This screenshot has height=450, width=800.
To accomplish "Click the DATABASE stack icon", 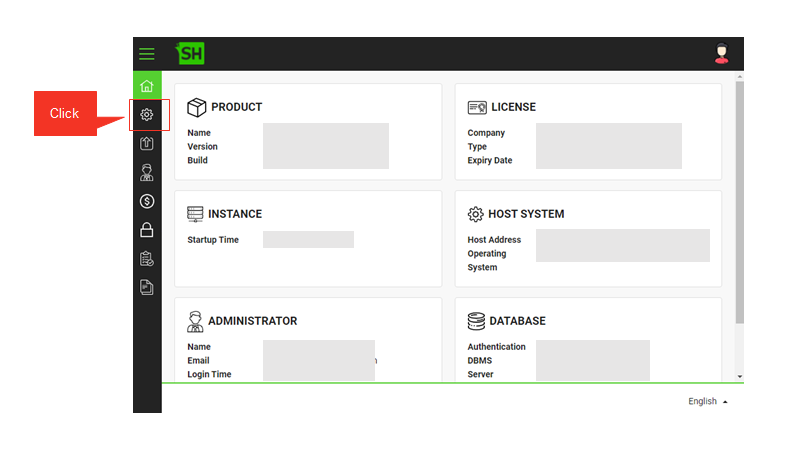I will 476,321.
